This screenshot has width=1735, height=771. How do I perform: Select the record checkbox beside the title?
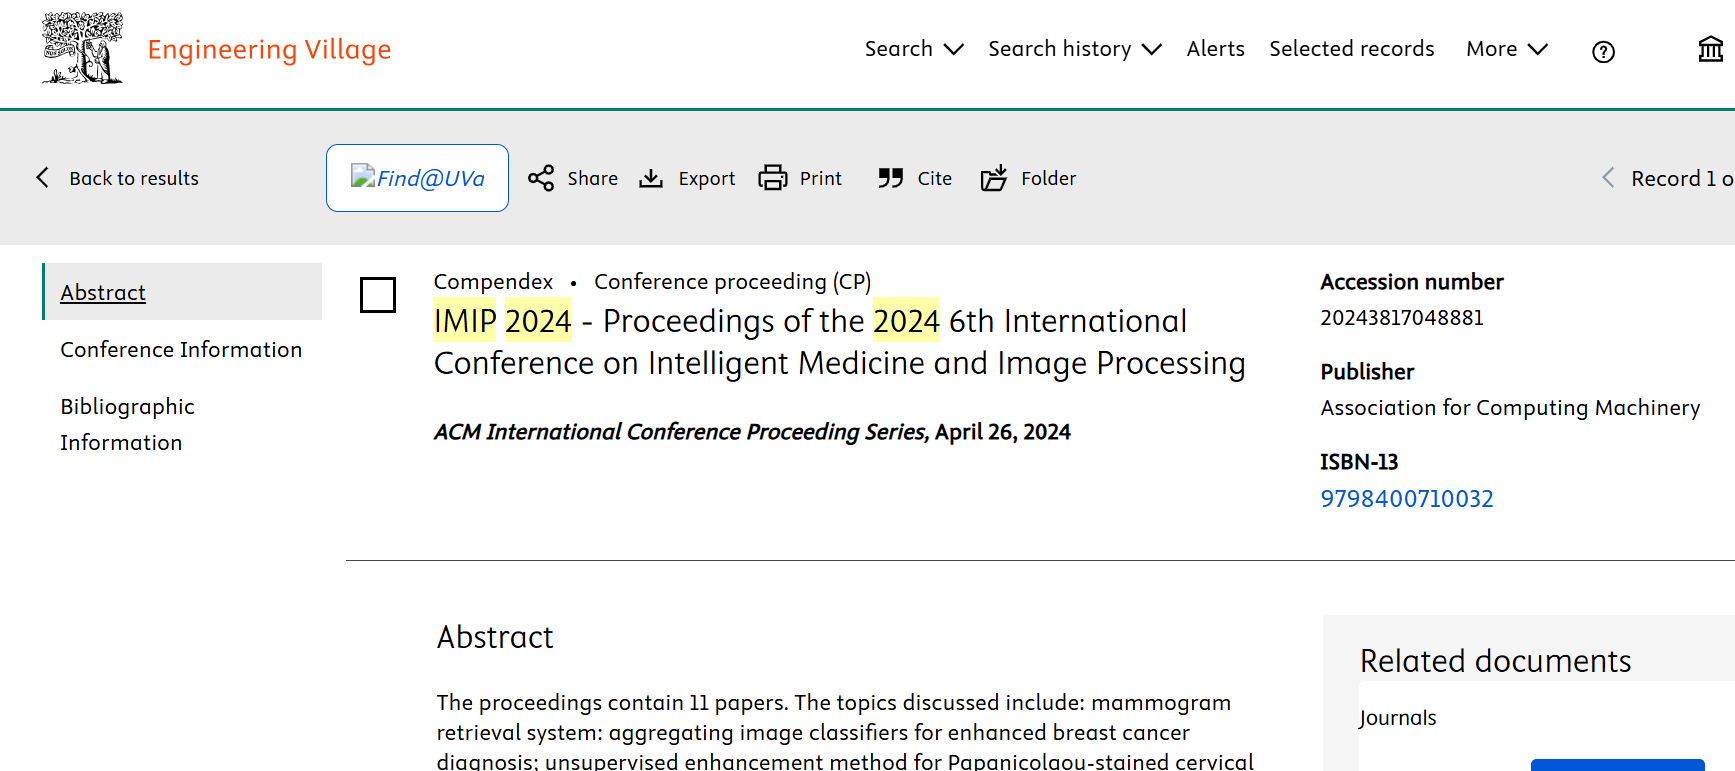[378, 295]
